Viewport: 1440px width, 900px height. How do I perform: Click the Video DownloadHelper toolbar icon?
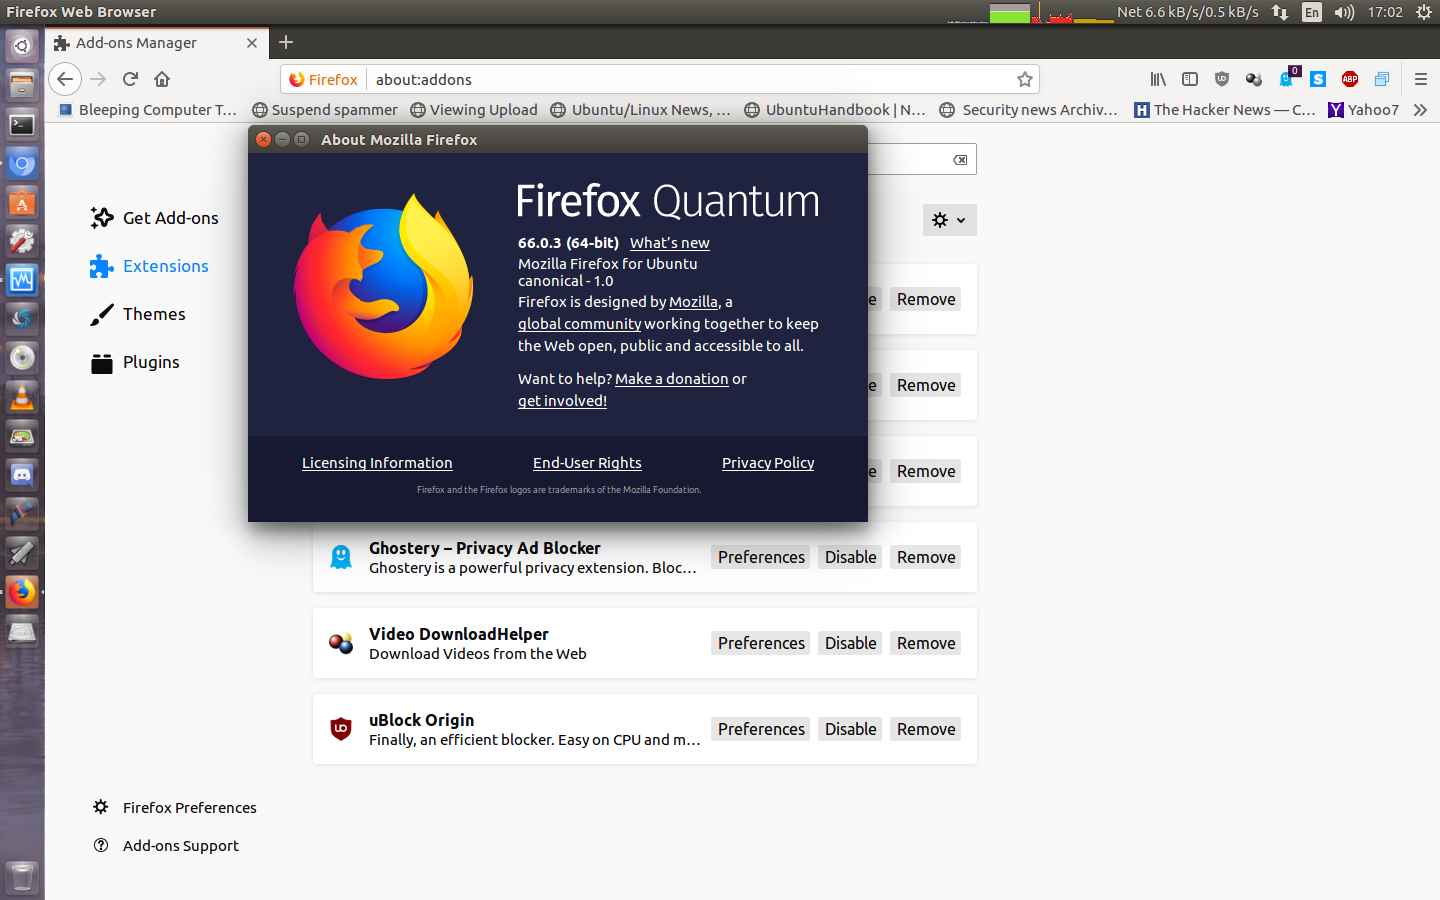(x=1254, y=79)
